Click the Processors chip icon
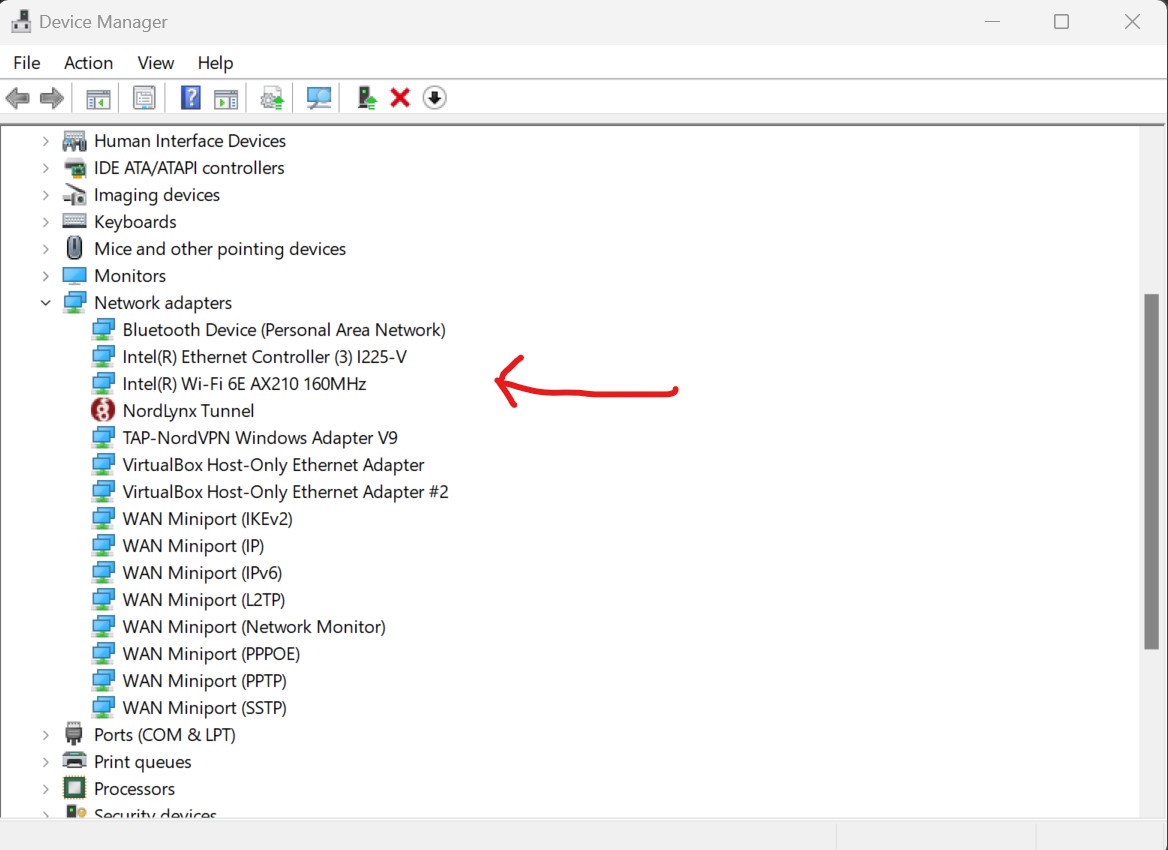 (x=74, y=788)
